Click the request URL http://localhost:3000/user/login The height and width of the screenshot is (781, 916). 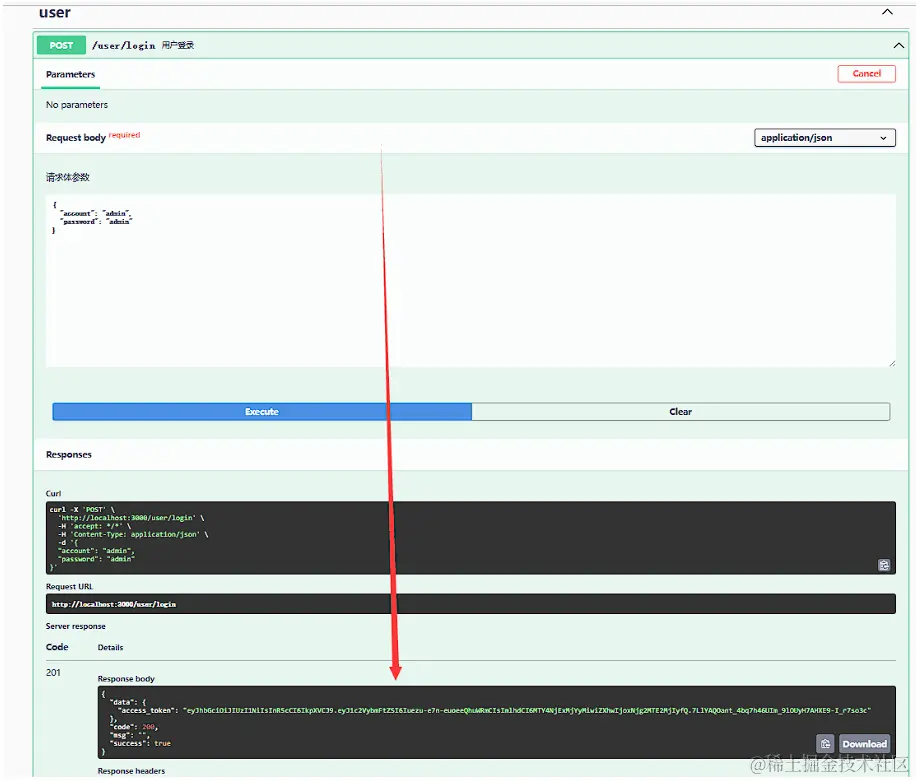114,604
